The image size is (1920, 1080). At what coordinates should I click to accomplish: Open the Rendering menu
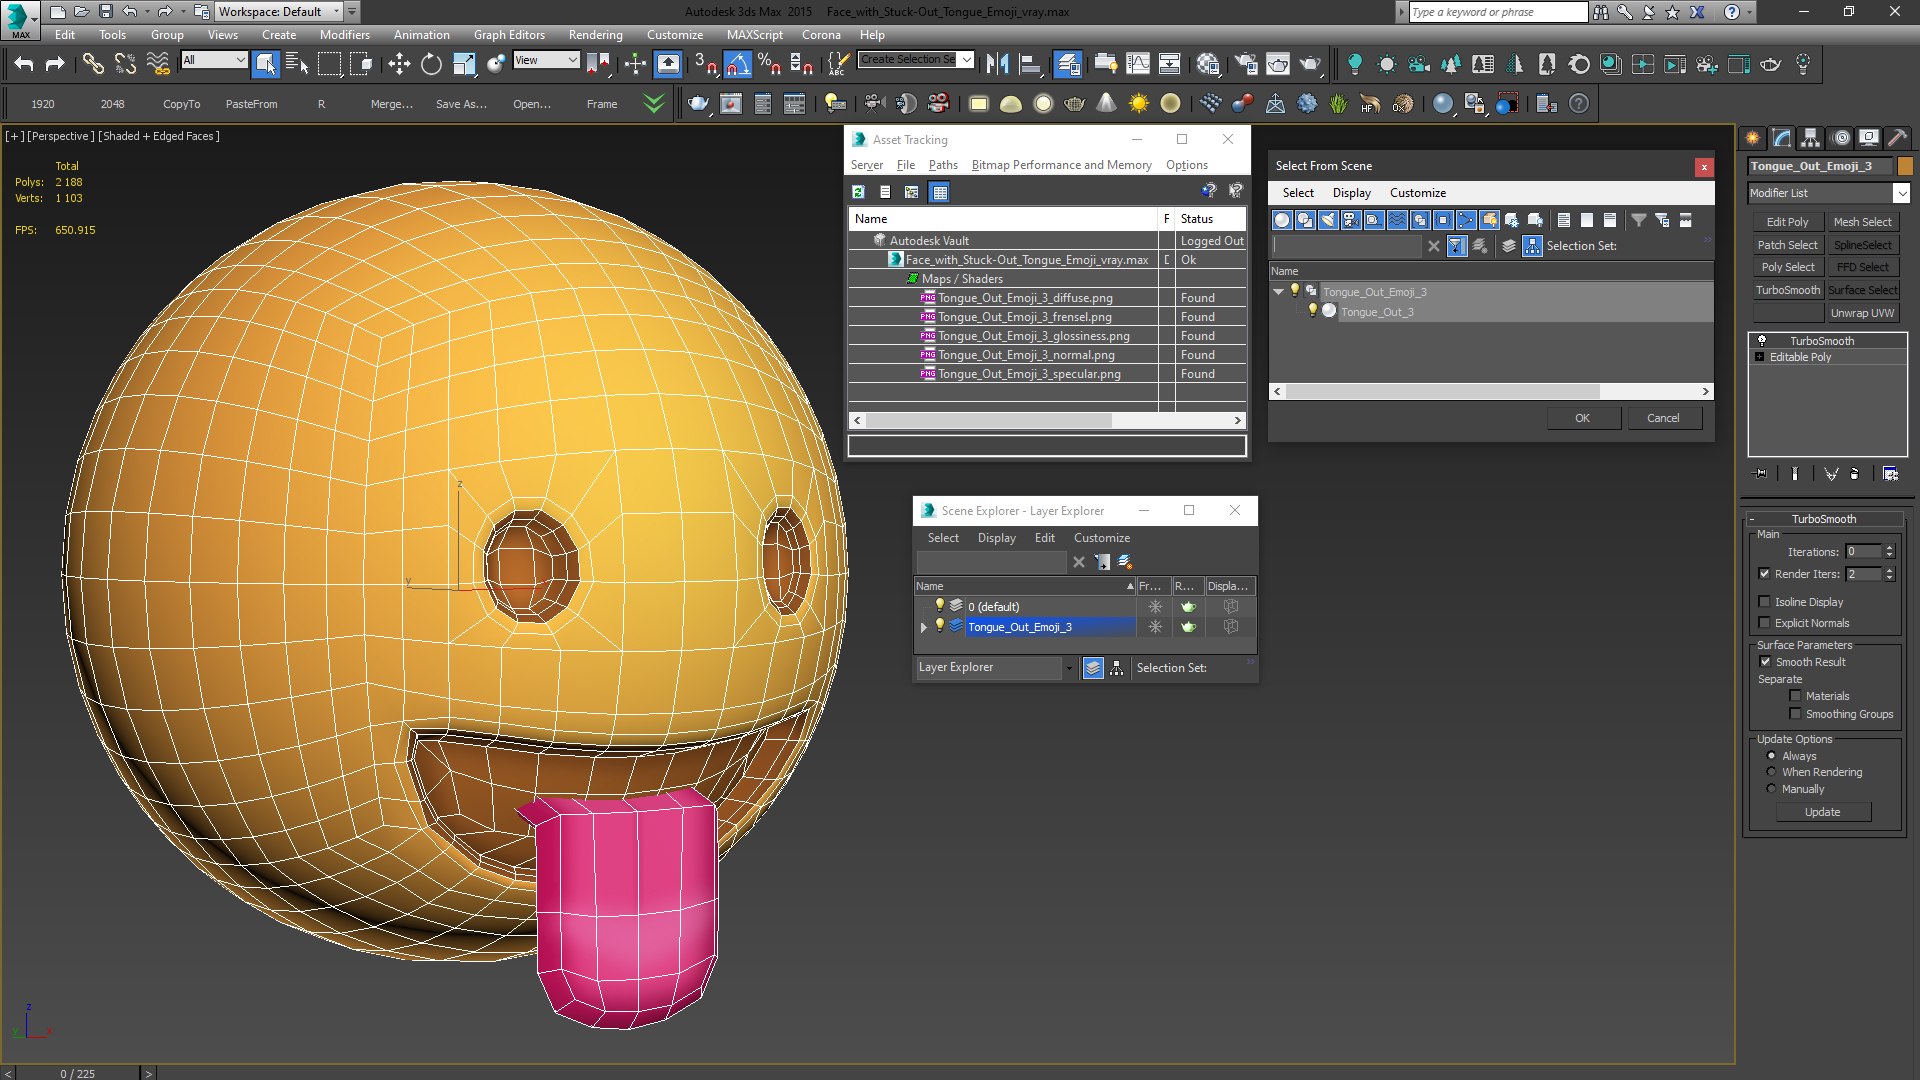point(595,34)
